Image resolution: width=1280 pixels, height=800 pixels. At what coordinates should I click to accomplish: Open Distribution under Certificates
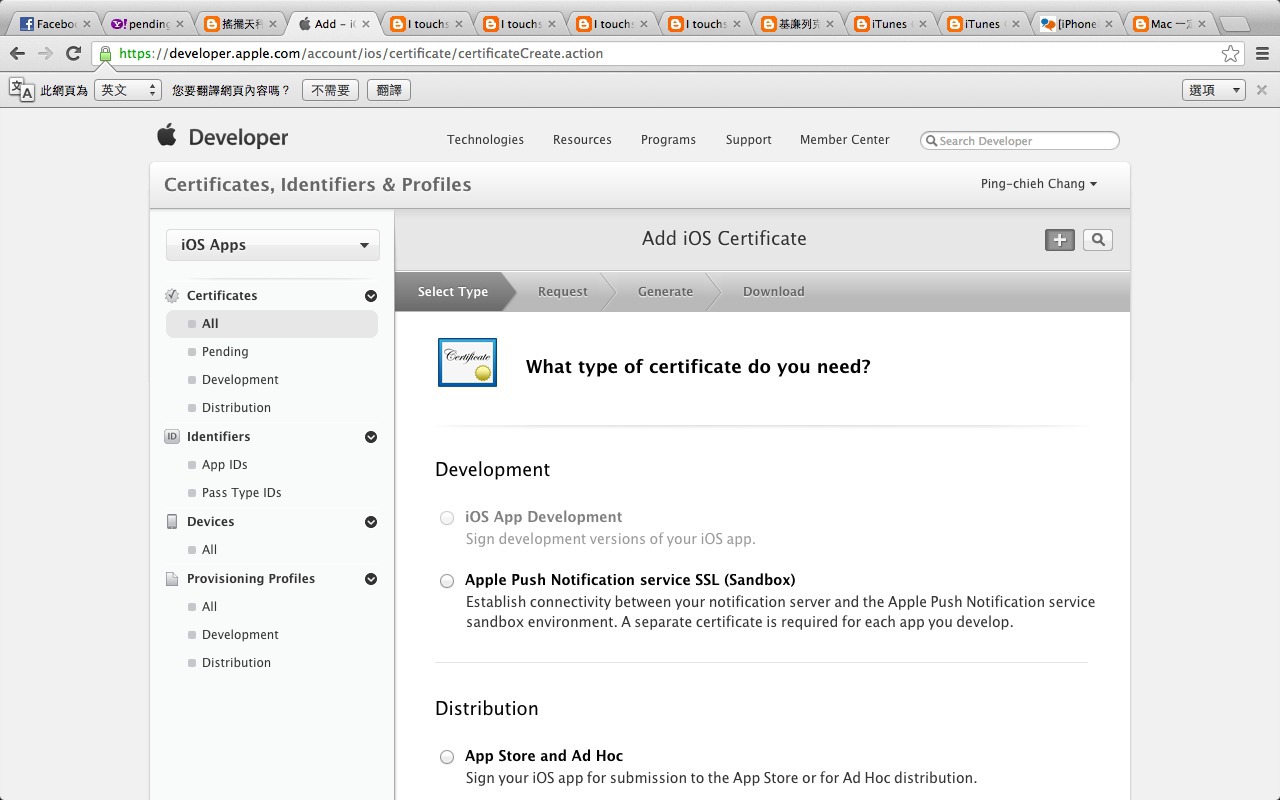(x=236, y=408)
